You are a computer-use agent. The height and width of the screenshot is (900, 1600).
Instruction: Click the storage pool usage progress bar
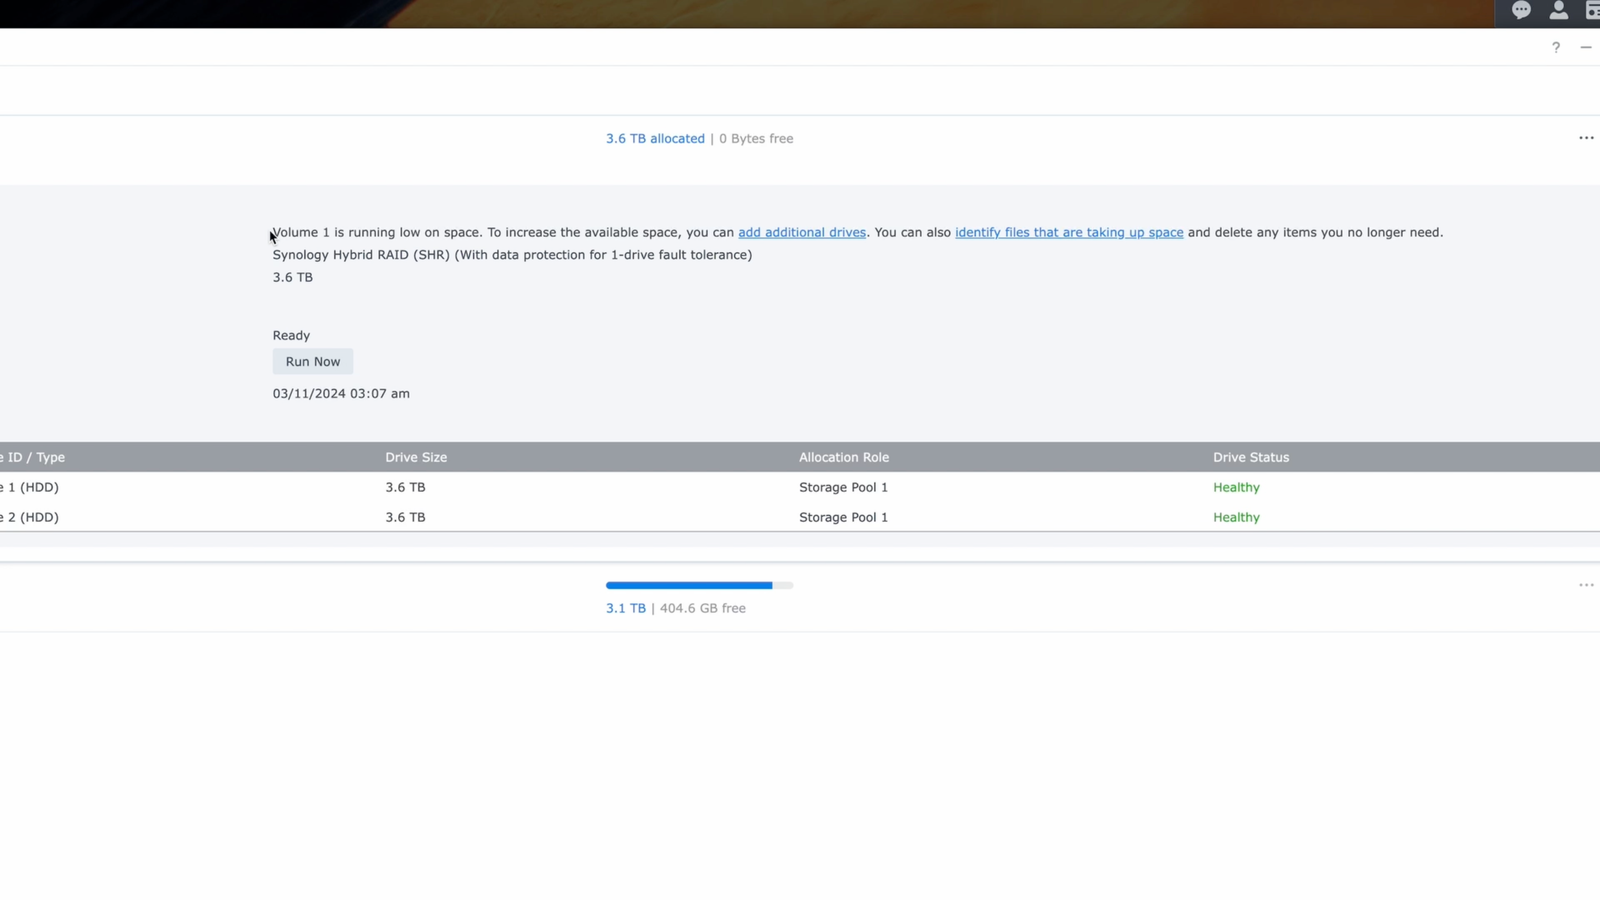click(699, 585)
